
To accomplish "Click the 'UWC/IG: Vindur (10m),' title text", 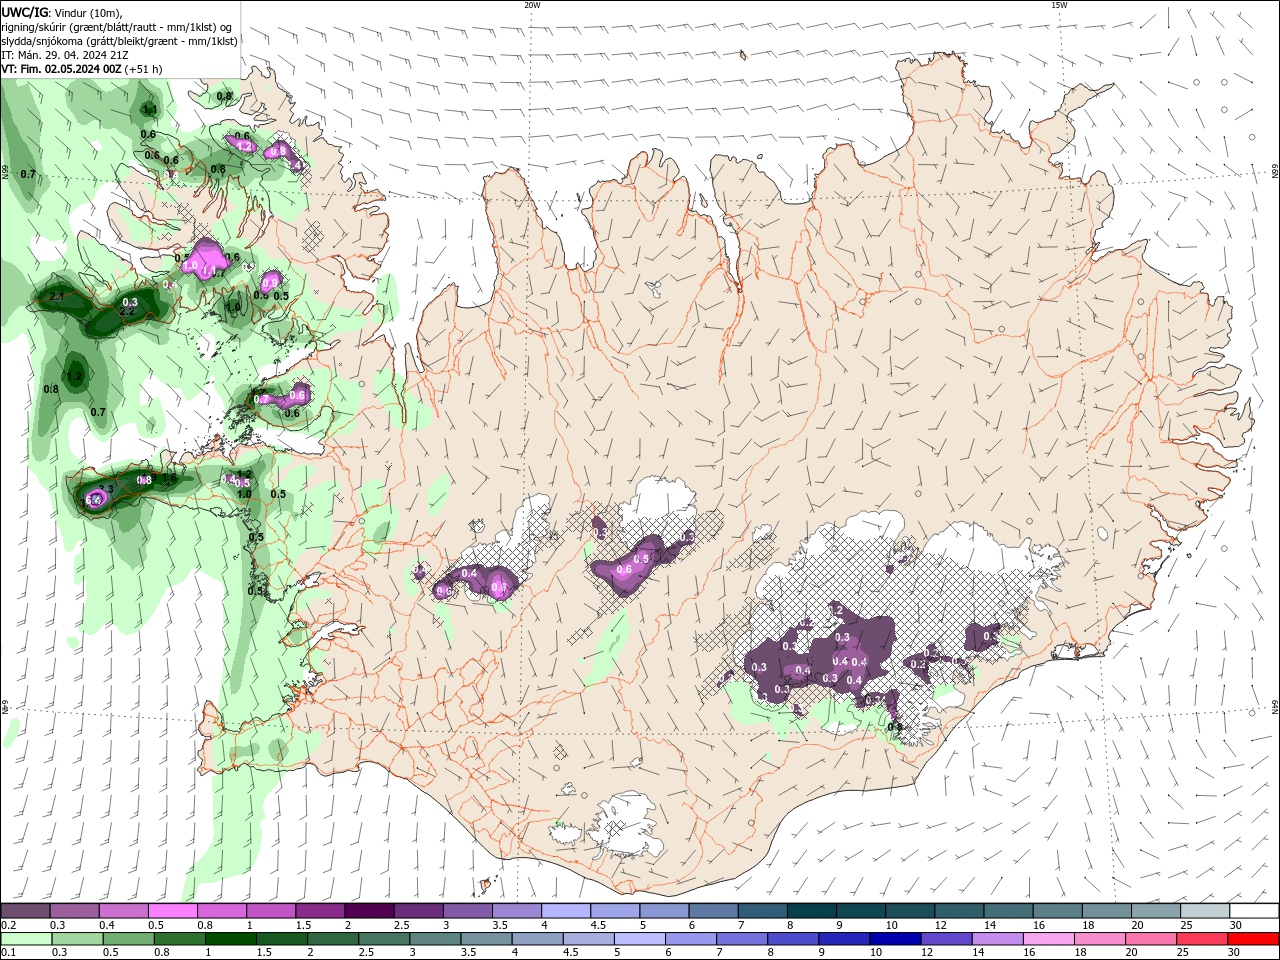I will [62, 13].
